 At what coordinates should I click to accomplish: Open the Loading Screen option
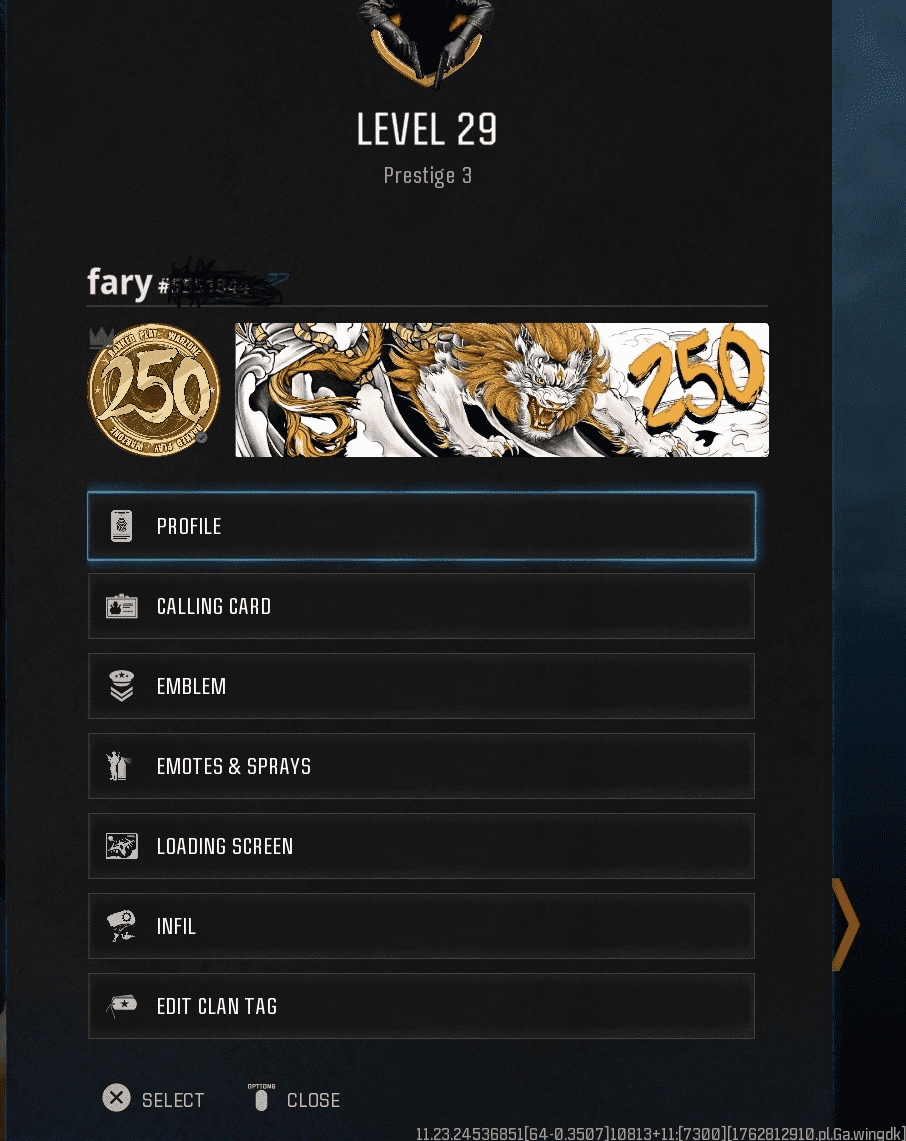[421, 846]
